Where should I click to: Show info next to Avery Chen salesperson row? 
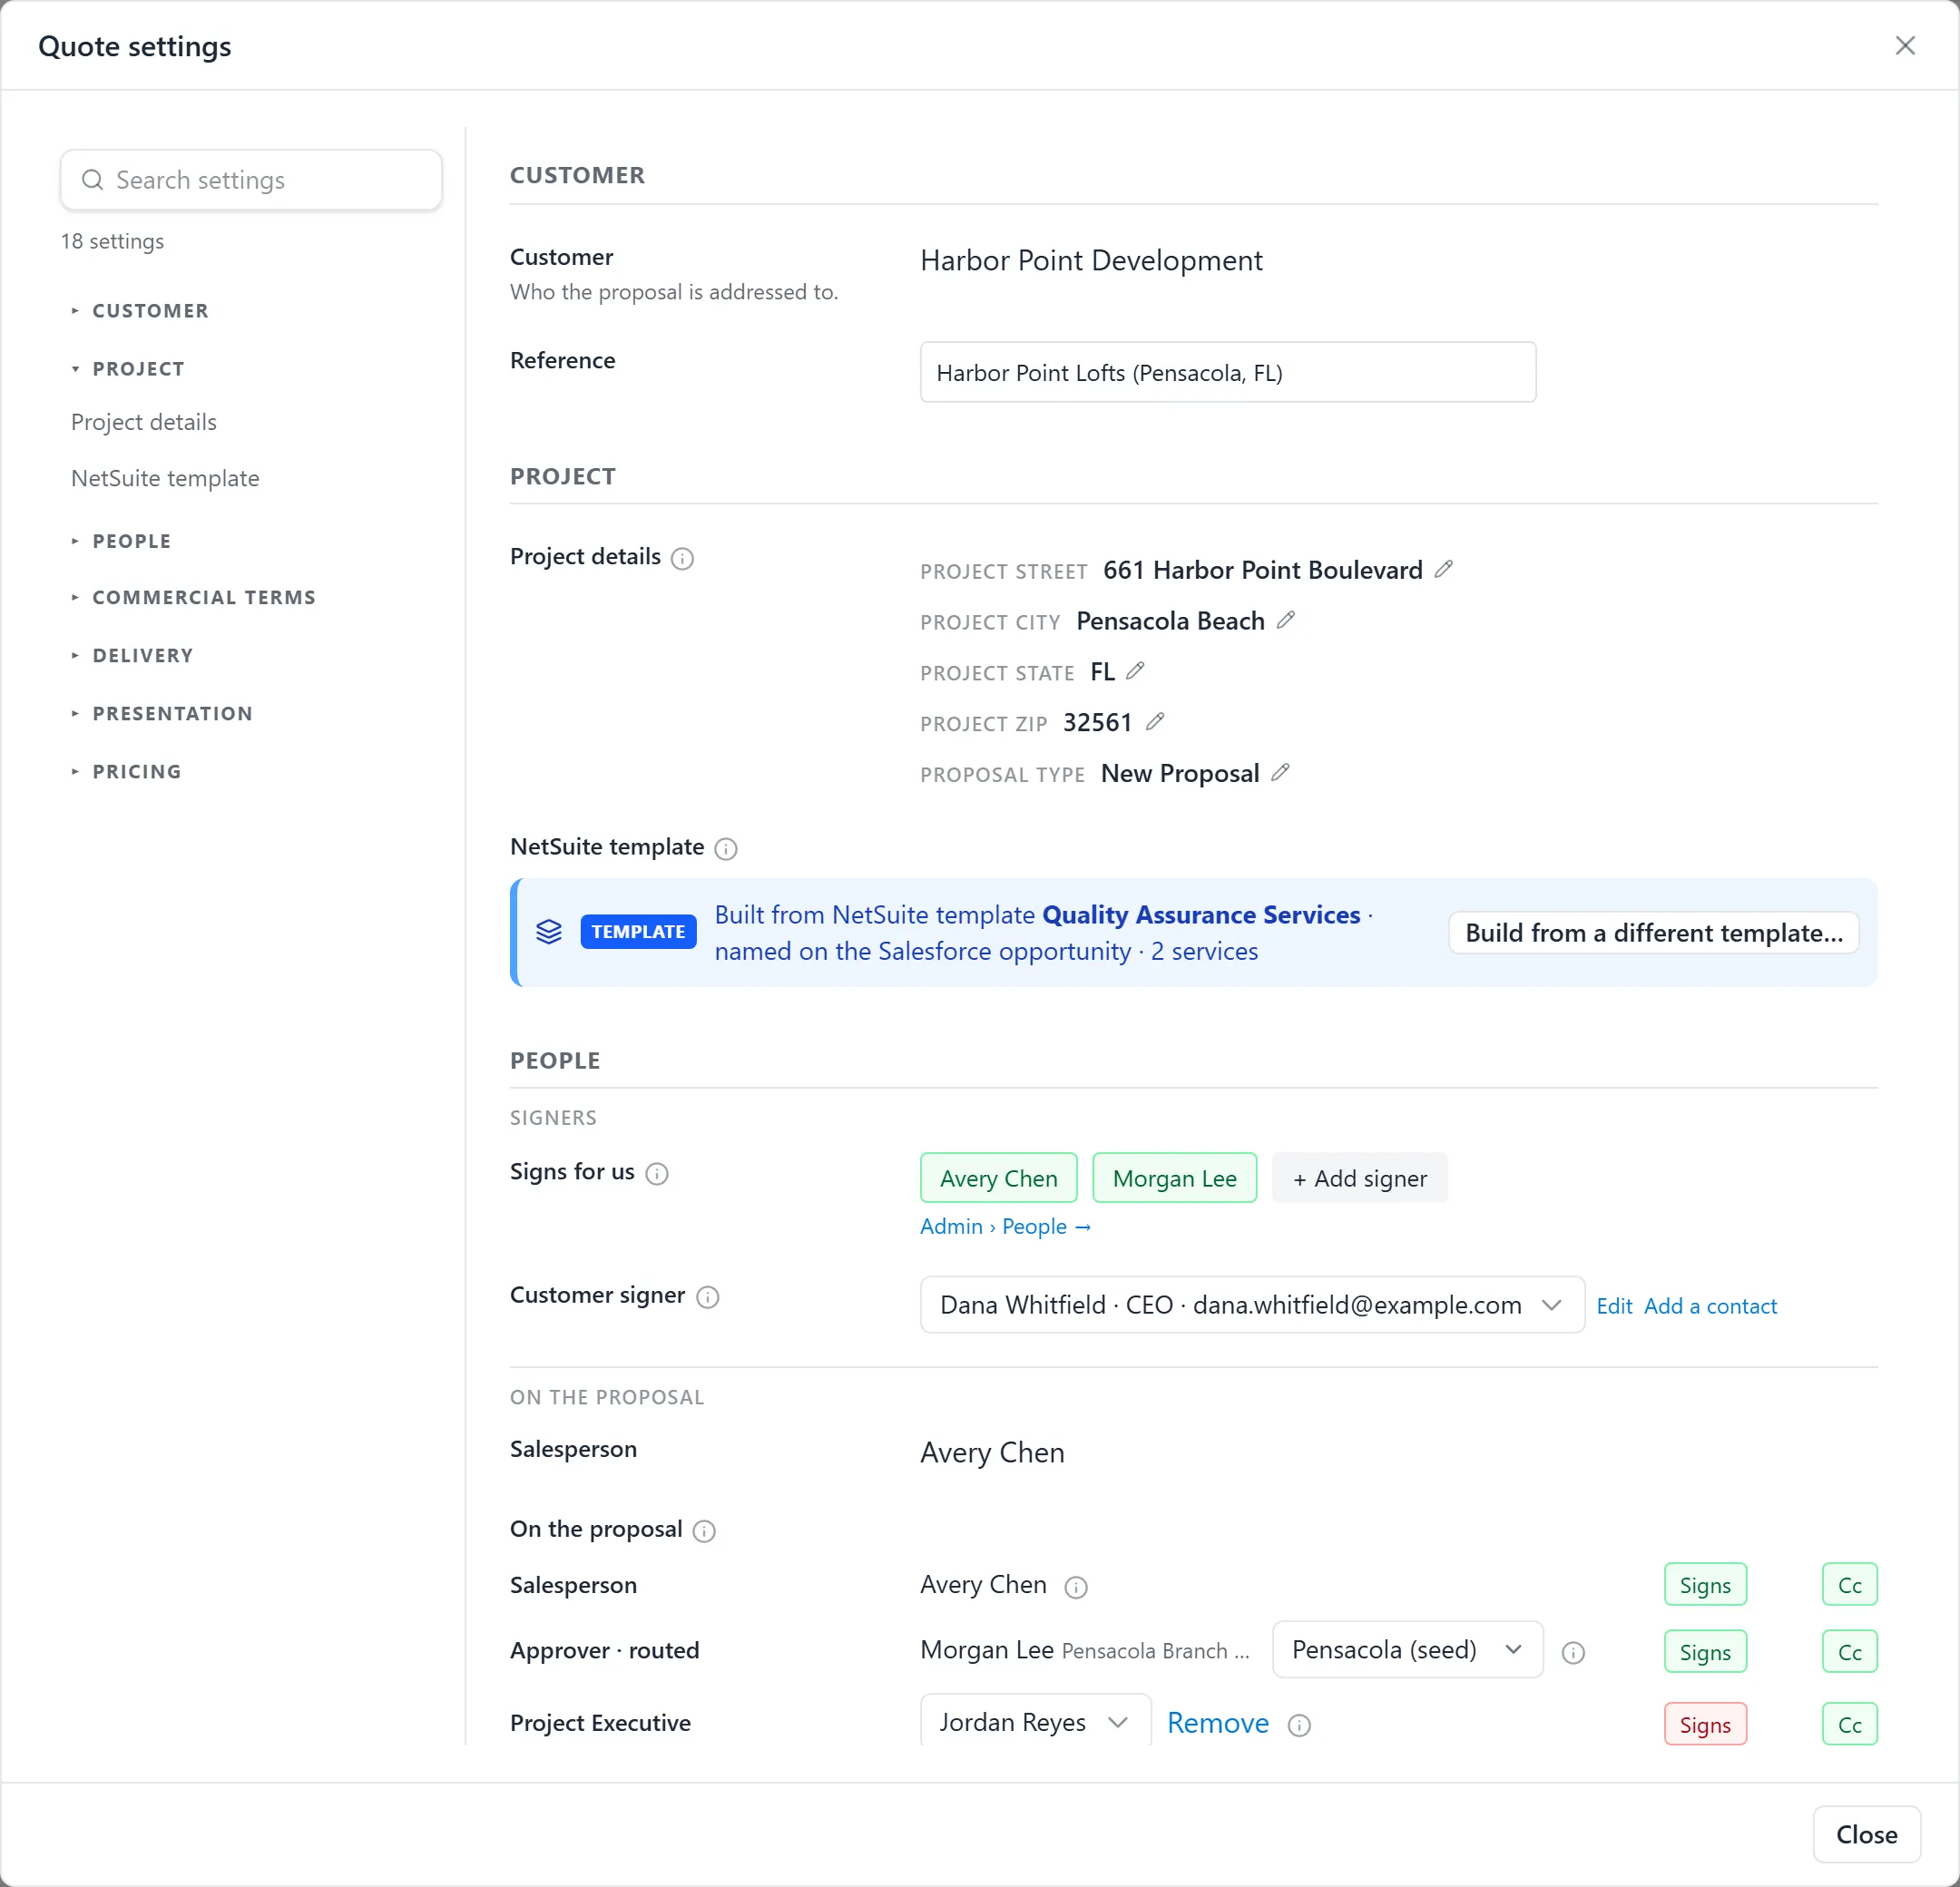[1076, 1587]
